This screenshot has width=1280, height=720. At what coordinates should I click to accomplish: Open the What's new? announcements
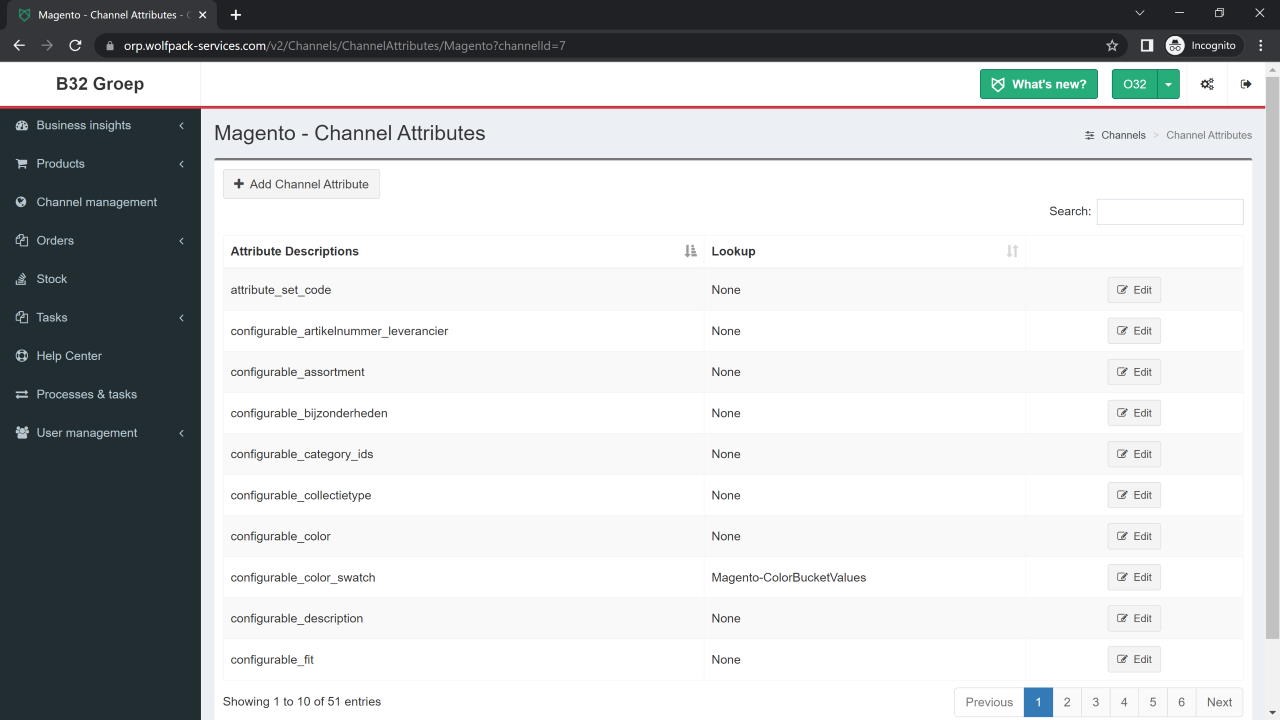point(1038,84)
